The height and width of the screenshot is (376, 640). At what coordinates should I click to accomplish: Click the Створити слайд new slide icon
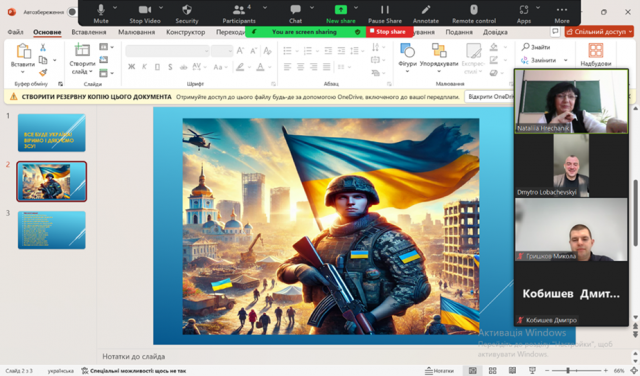click(82, 51)
